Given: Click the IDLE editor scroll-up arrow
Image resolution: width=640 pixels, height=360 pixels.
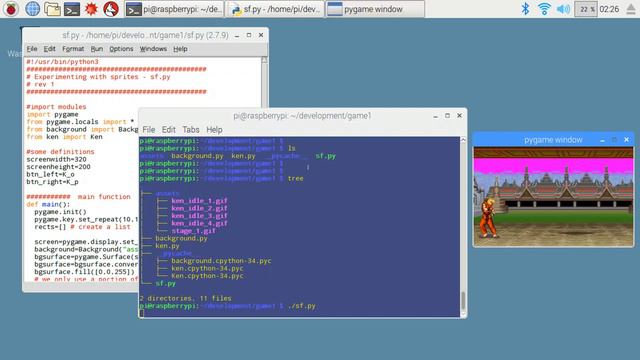Looking at the screenshot, I should click(264, 60).
